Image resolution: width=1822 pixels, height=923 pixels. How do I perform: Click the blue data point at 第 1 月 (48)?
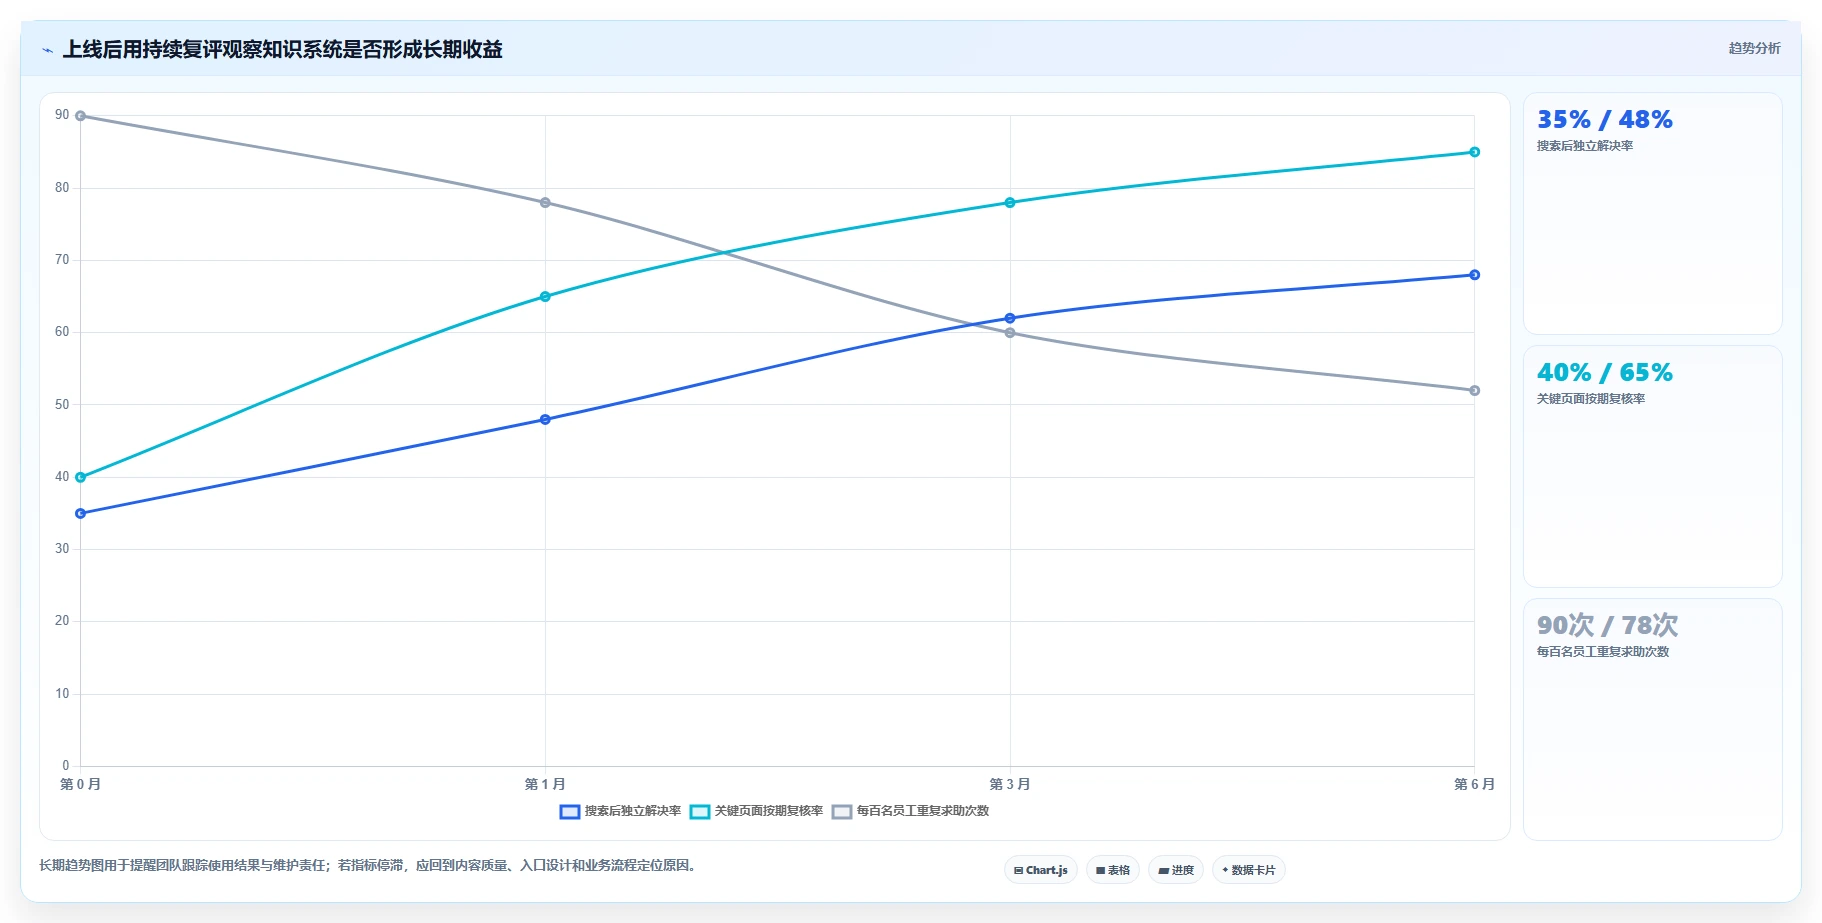[x=545, y=420]
